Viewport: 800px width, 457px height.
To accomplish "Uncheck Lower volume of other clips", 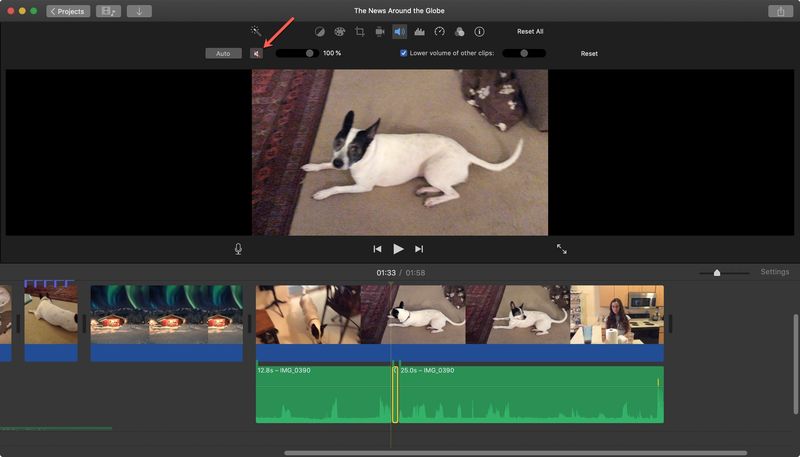I will 404,53.
